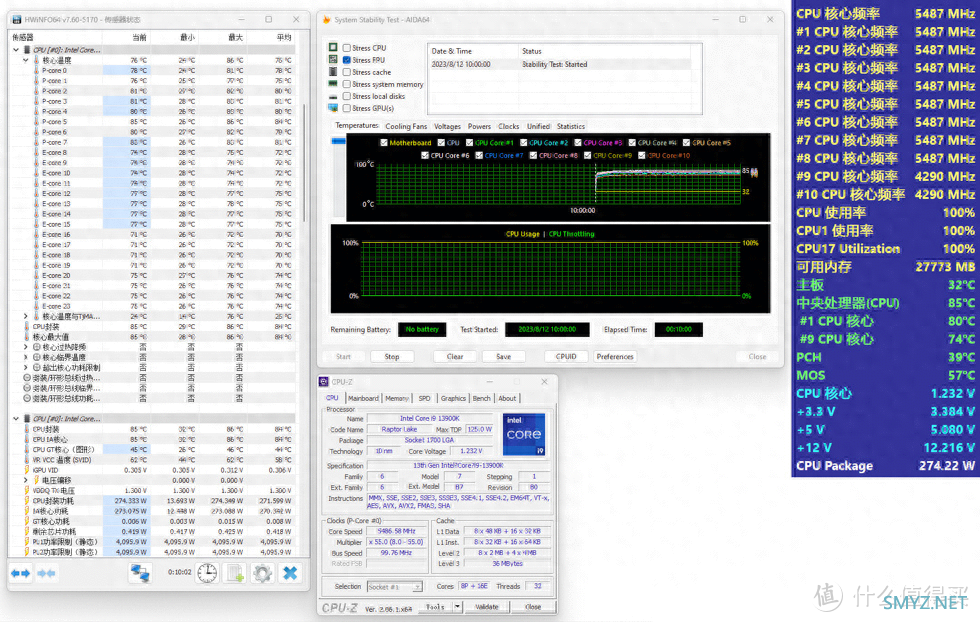This screenshot has height=622, width=980.
Task: Click the monitor icon beside Stress GPU(s)
Action: tap(333, 108)
